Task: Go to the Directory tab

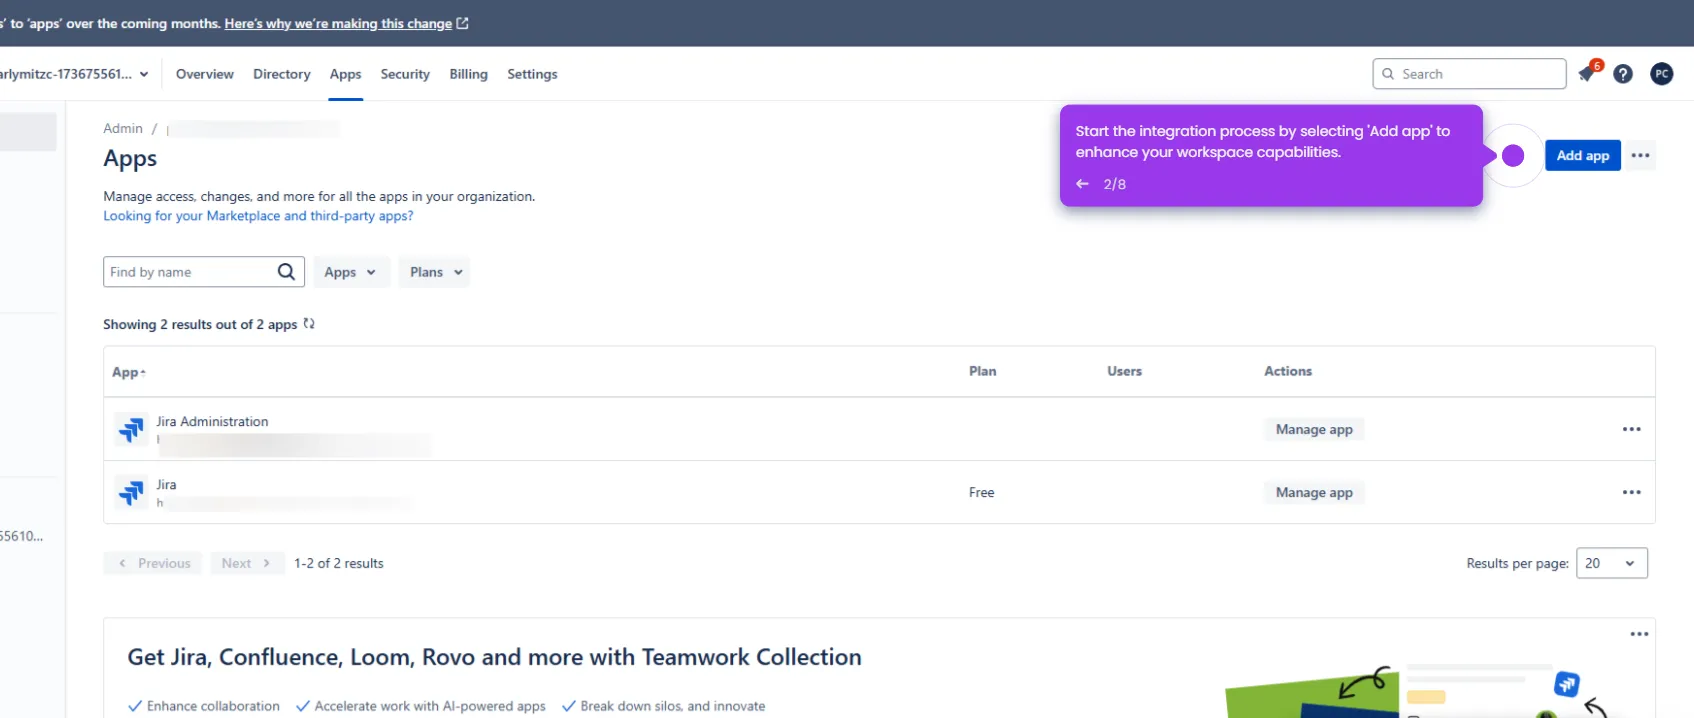Action: tap(282, 74)
